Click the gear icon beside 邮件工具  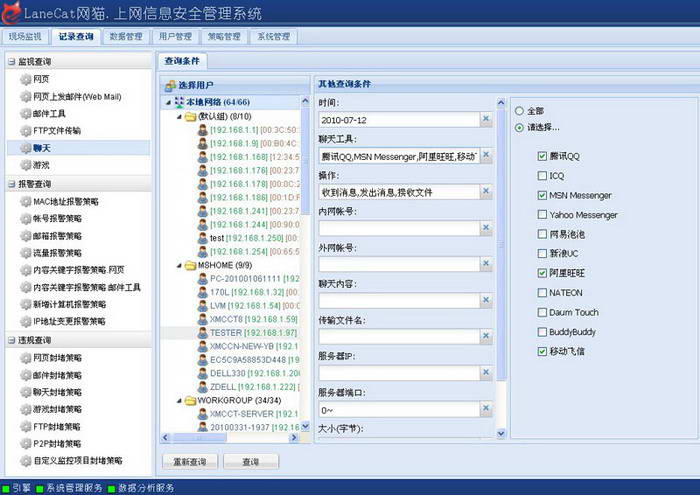pos(26,114)
